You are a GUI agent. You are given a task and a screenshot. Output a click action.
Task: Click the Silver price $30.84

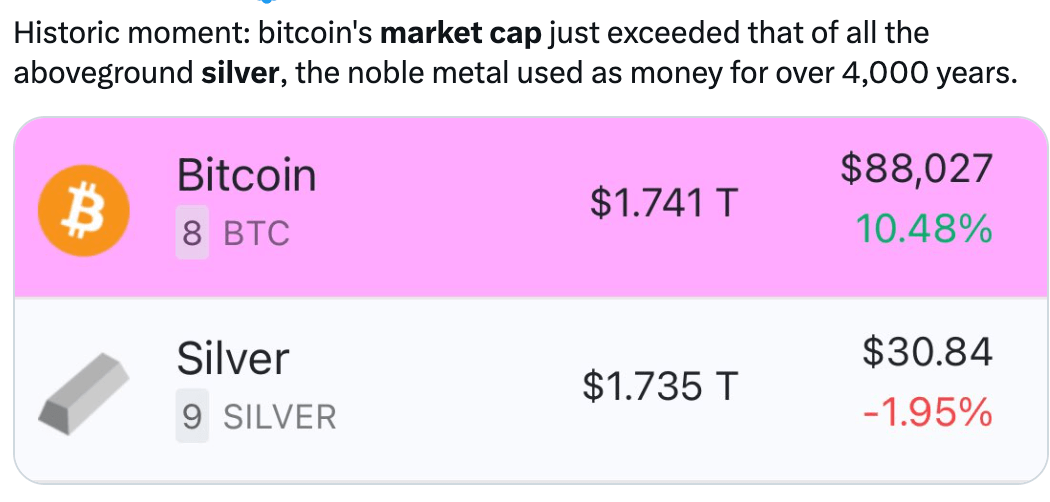[927, 351]
